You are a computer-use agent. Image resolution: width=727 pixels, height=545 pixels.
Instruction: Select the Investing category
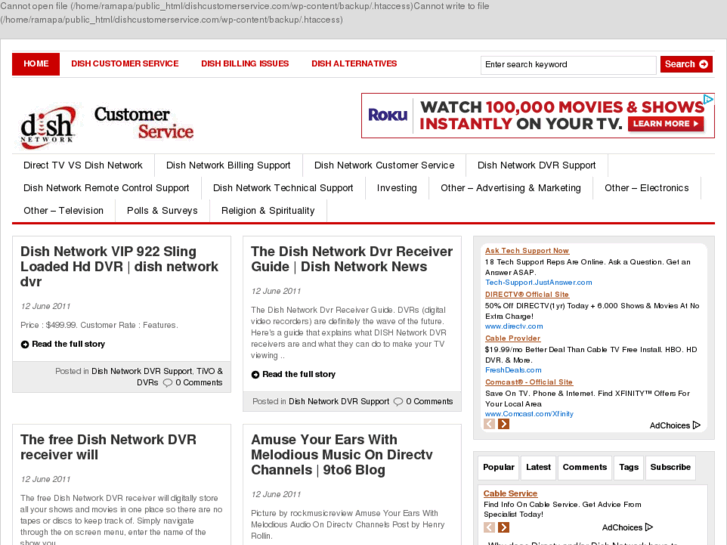click(x=396, y=188)
